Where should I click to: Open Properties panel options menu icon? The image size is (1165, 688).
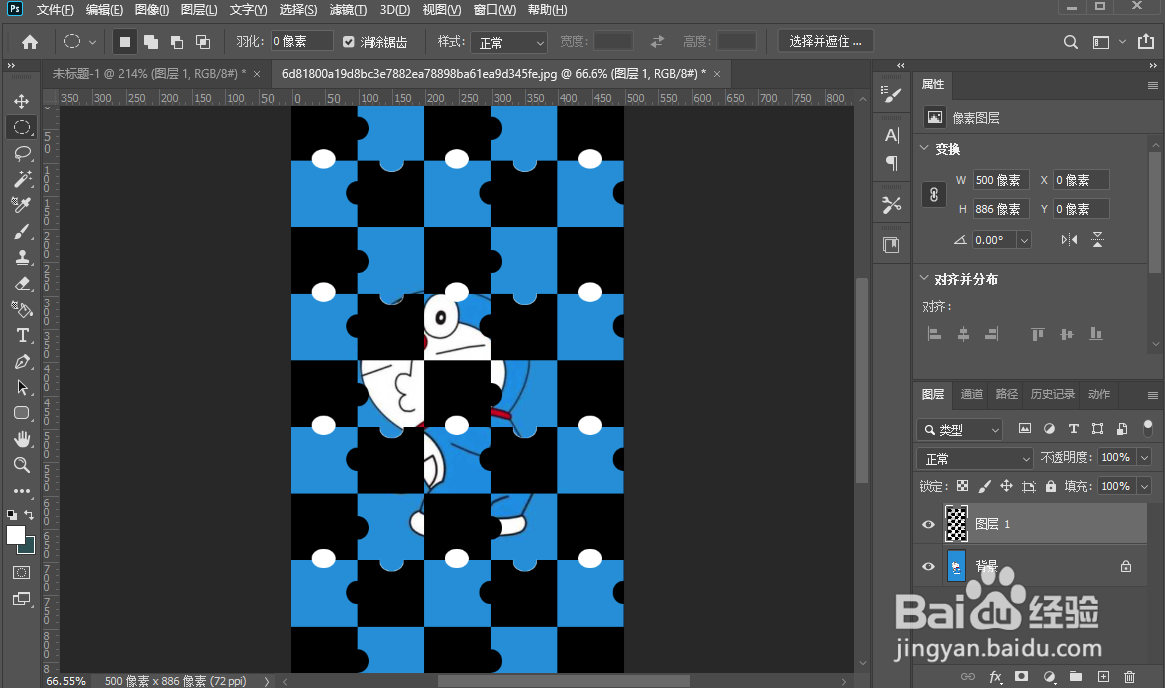(x=1152, y=85)
